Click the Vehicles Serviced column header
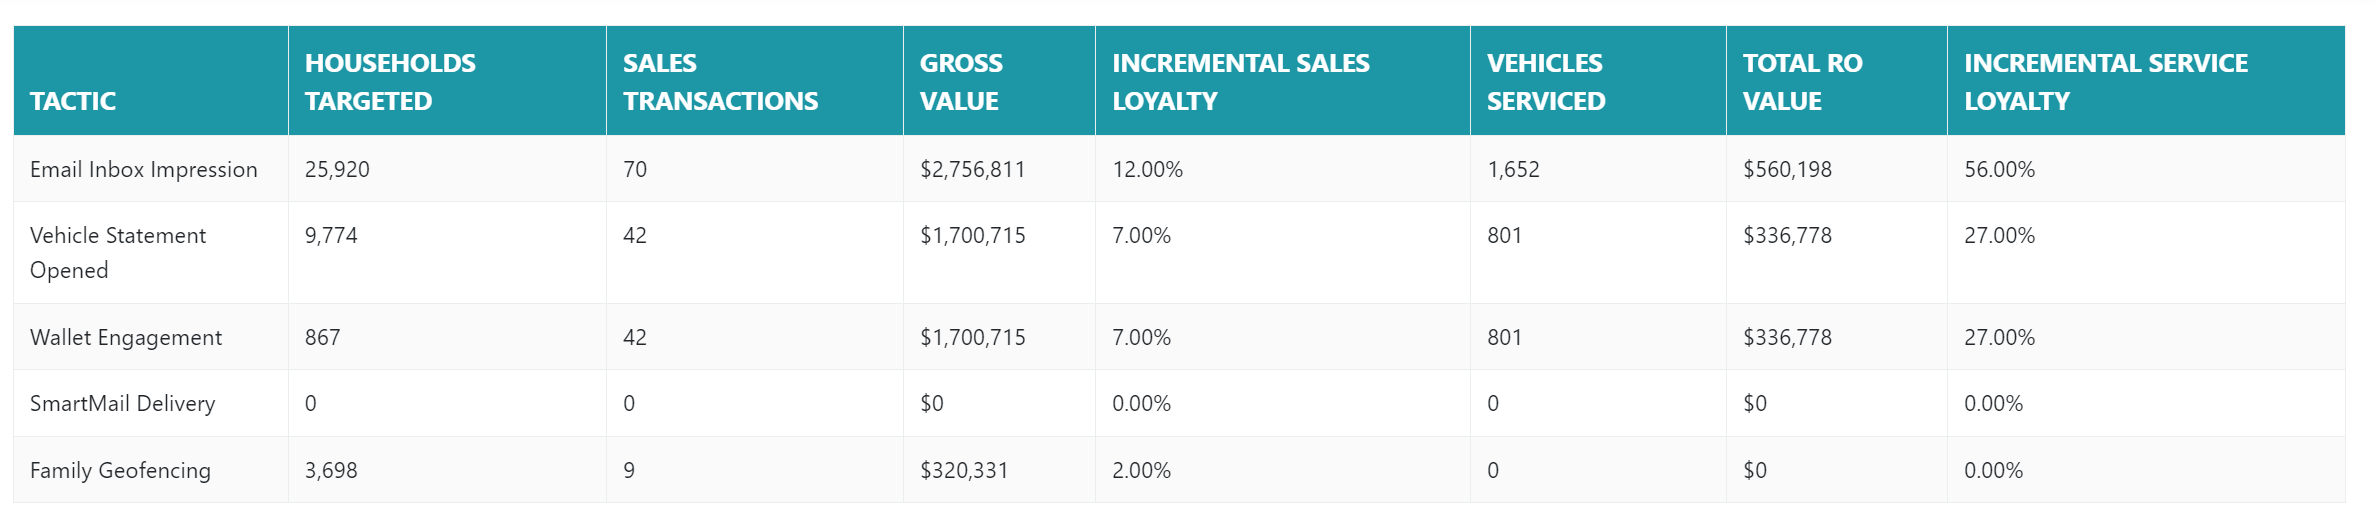This screenshot has height=530, width=2376. pyautogui.click(x=1545, y=82)
